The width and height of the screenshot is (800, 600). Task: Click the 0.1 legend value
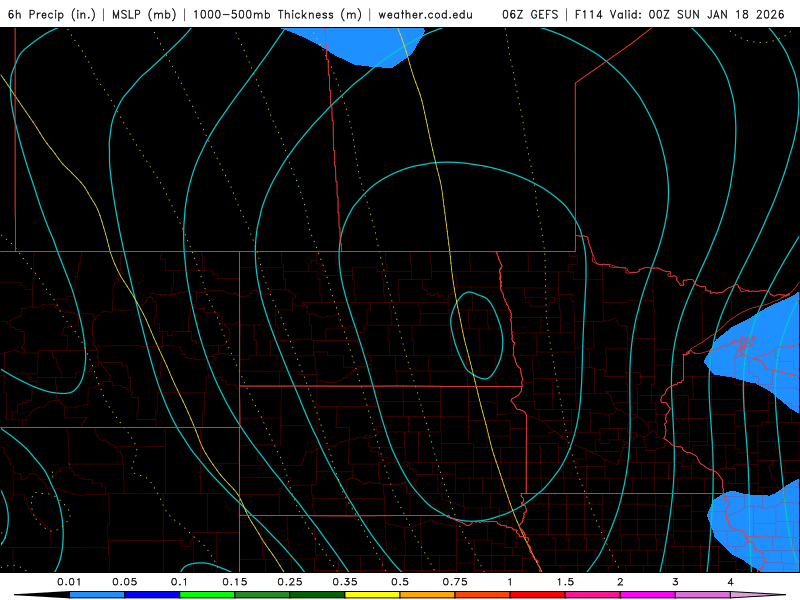pyautogui.click(x=179, y=582)
